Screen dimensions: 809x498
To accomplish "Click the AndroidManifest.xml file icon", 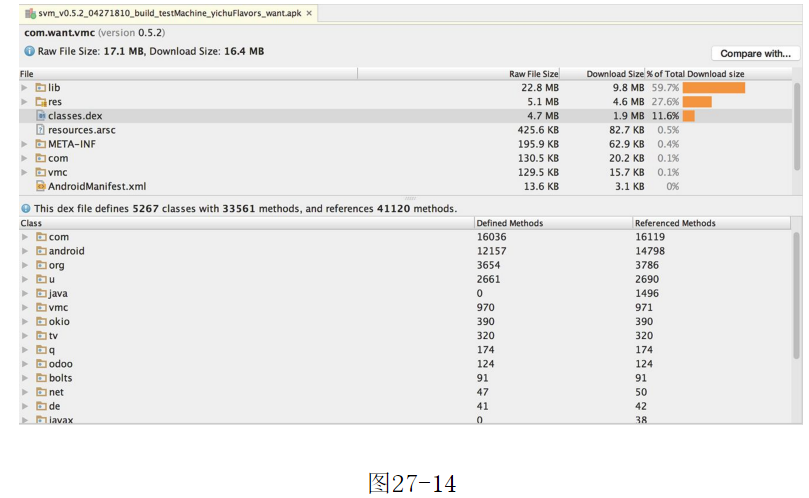I will tap(41, 186).
